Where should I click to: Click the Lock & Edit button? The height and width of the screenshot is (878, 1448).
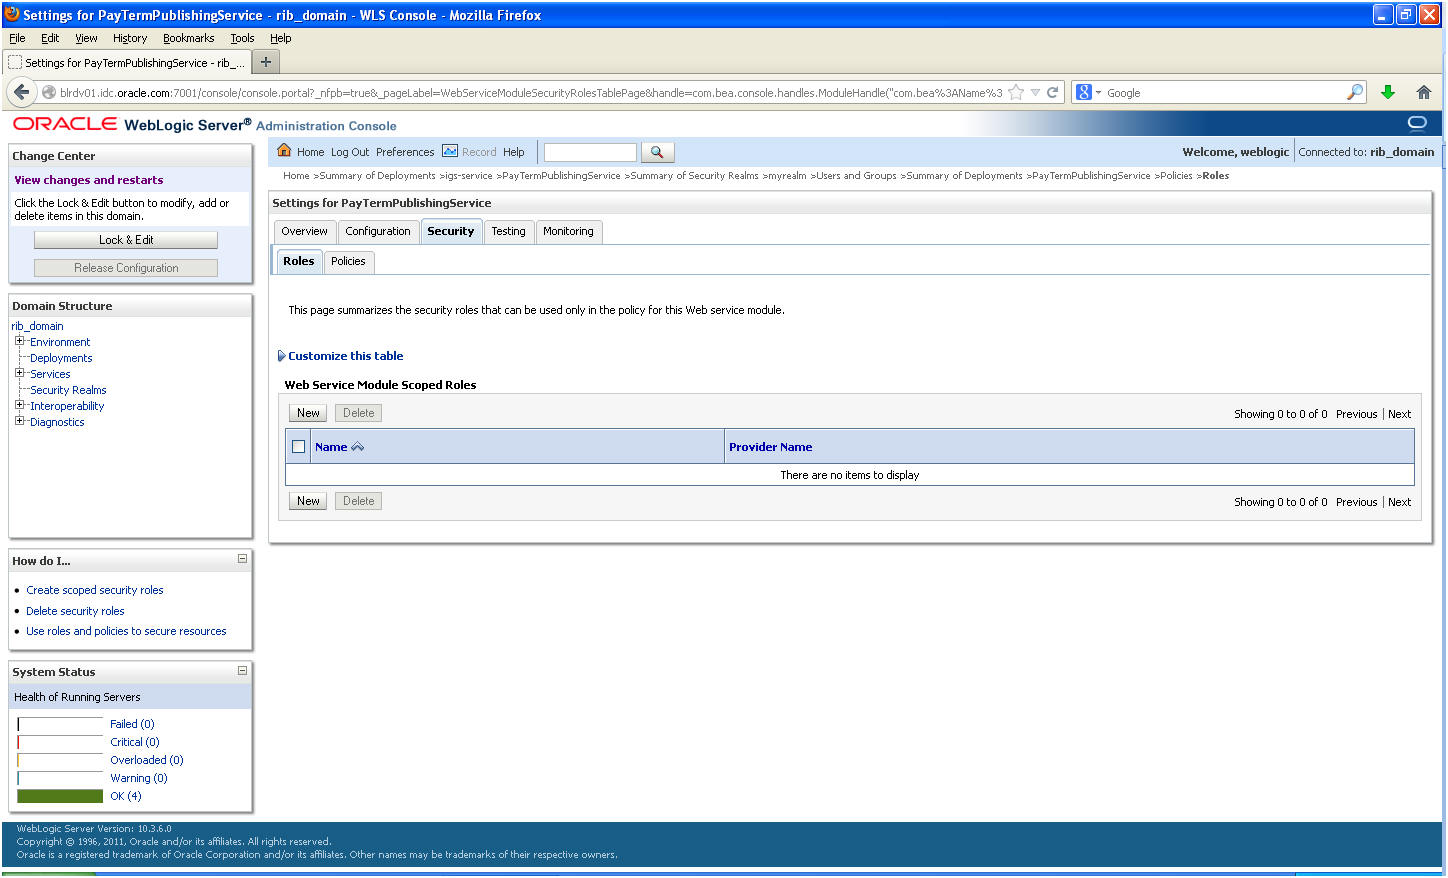pyautogui.click(x=126, y=240)
